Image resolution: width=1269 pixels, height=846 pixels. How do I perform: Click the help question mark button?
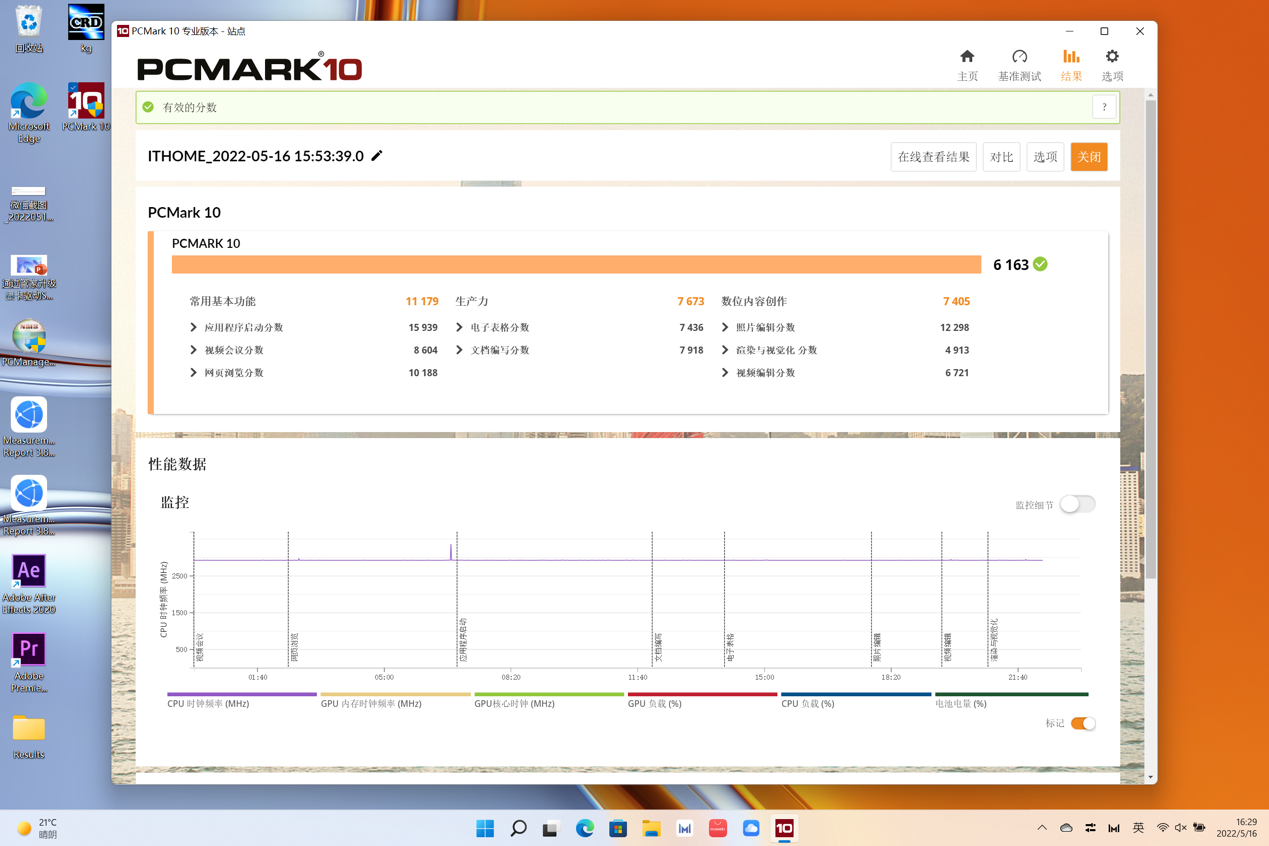click(x=1104, y=107)
